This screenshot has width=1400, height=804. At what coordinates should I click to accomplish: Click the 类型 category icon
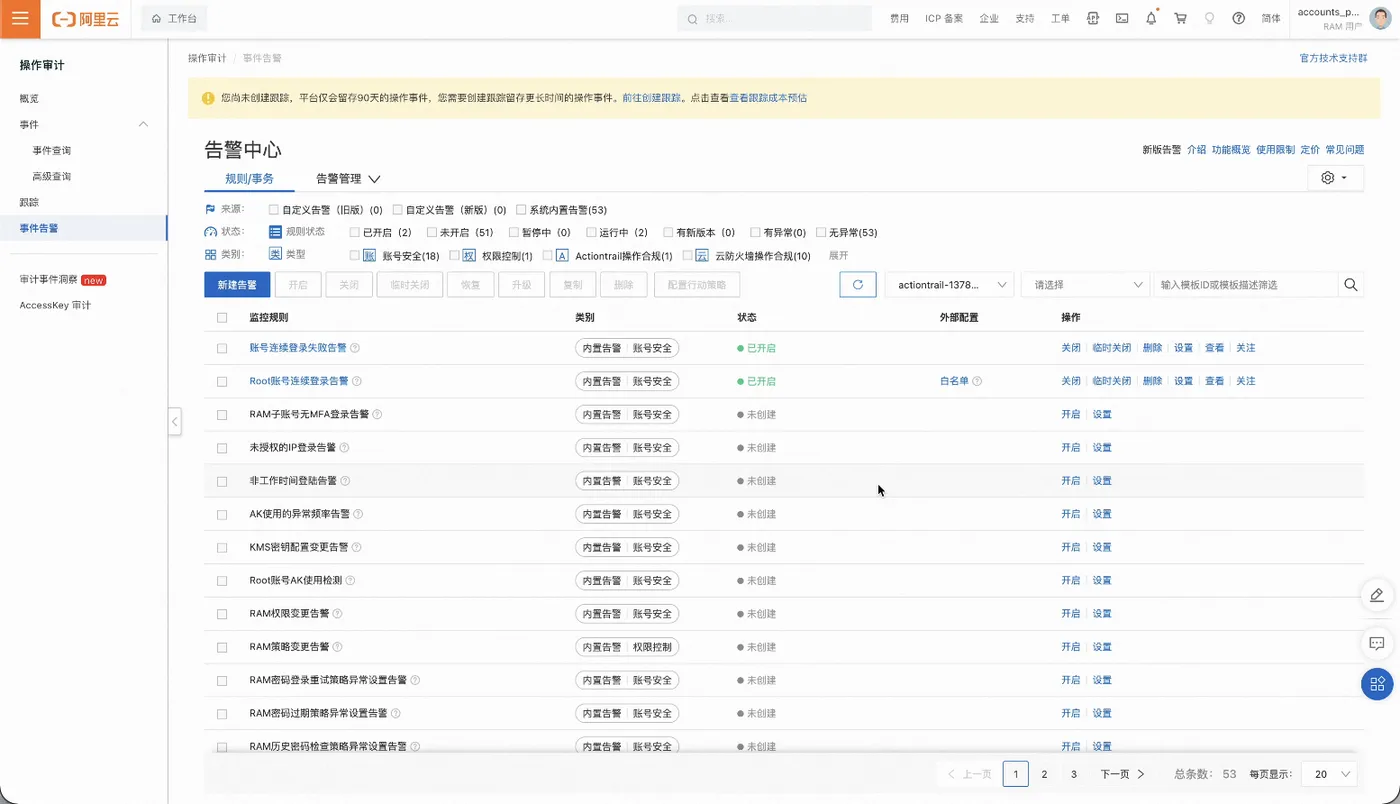tap(275, 255)
